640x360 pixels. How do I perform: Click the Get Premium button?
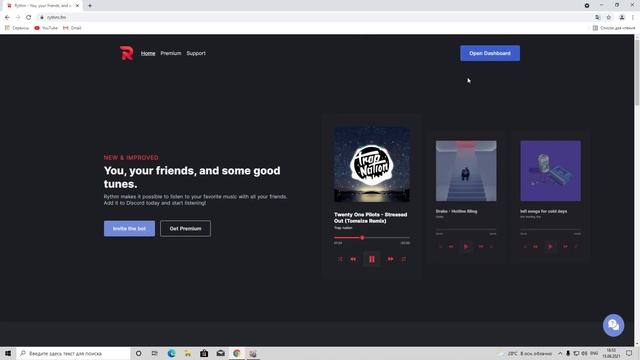coord(185,229)
